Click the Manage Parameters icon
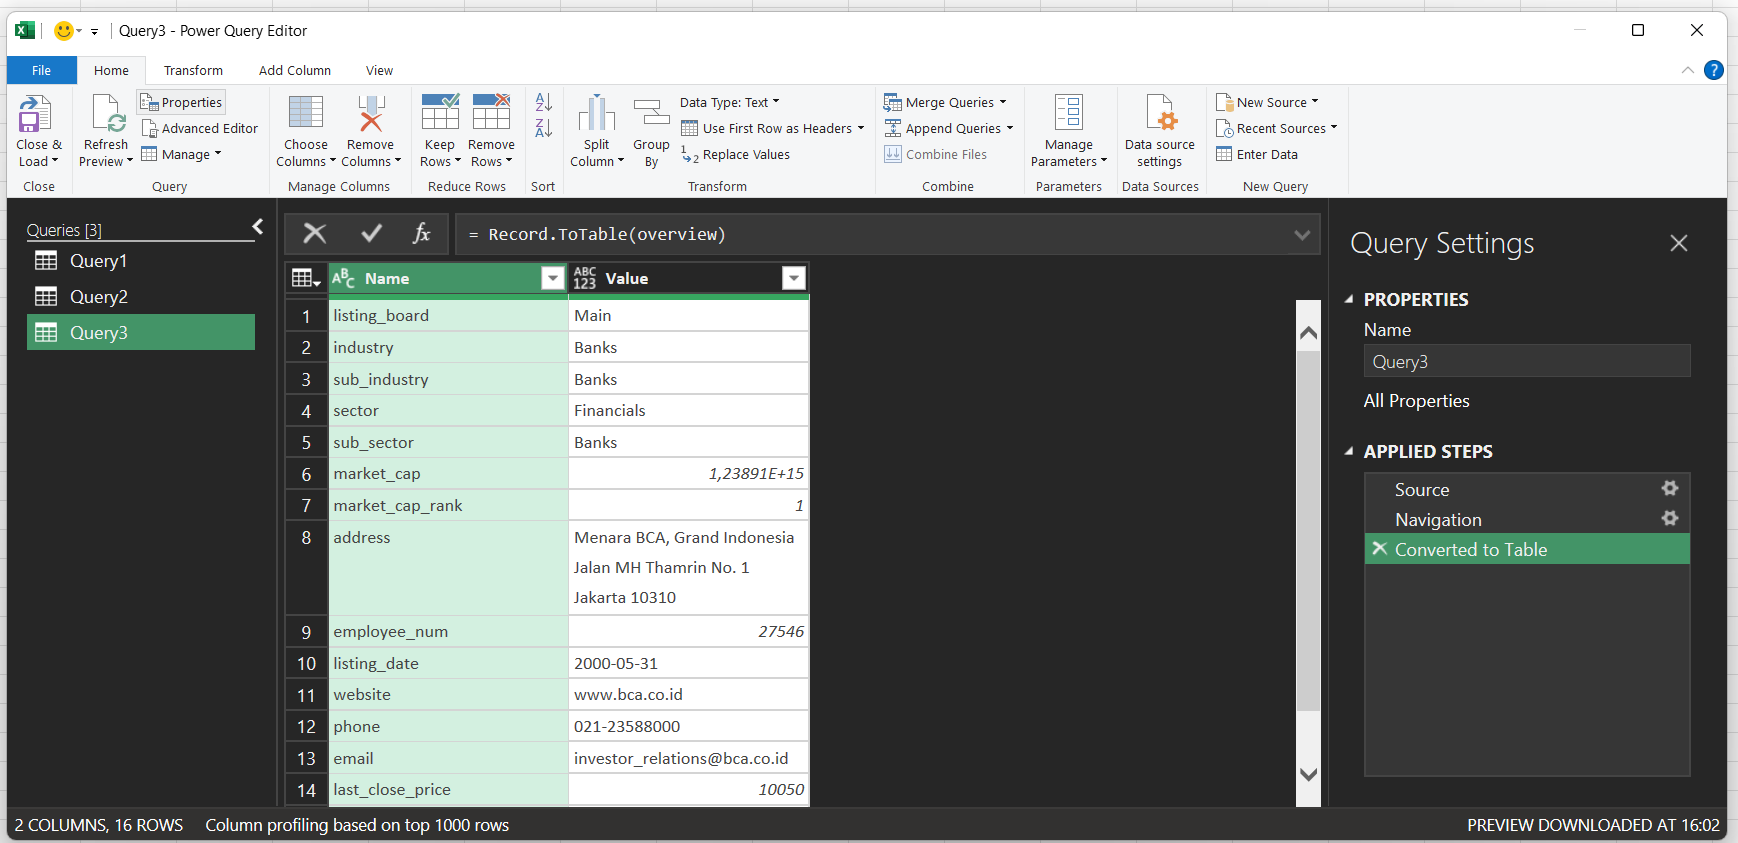Screen dimensions: 1738x843 (1069, 112)
